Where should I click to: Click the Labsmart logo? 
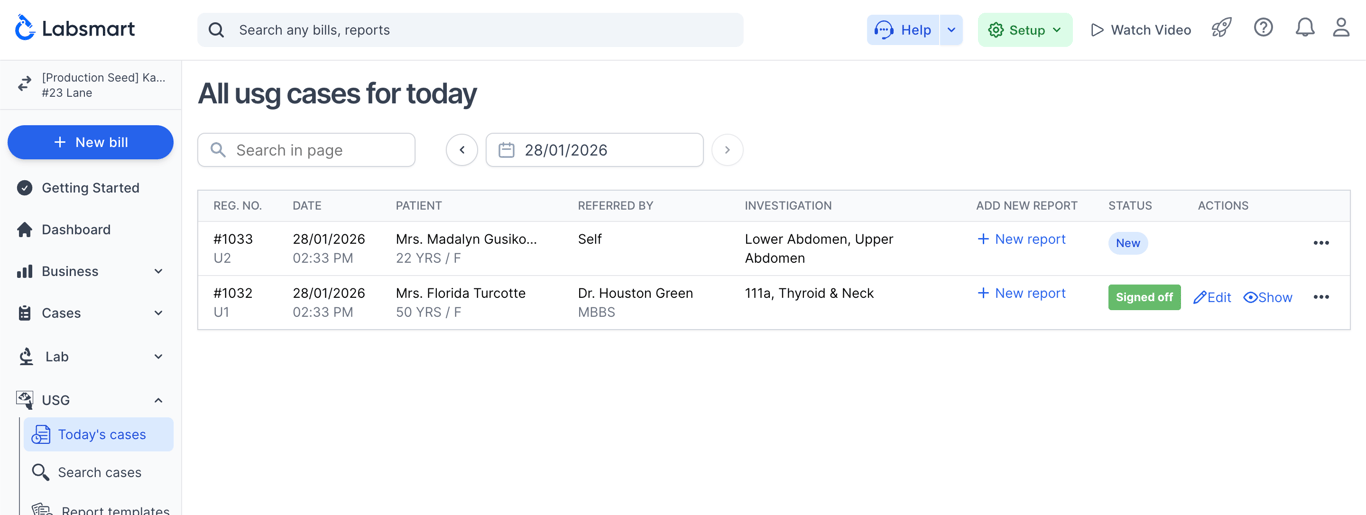click(x=75, y=29)
